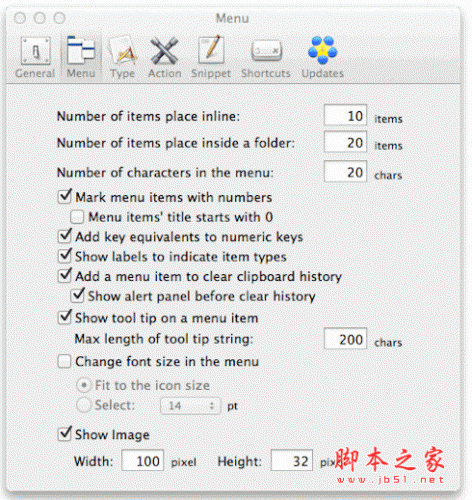This screenshot has height=500, width=472.
Task: Toggle Mark menu items with numbers checkbox
Action: [65, 197]
